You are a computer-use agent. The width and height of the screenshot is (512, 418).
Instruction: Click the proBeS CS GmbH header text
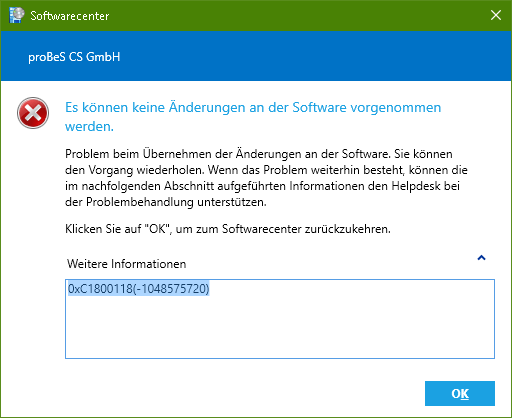pyautogui.click(x=74, y=57)
